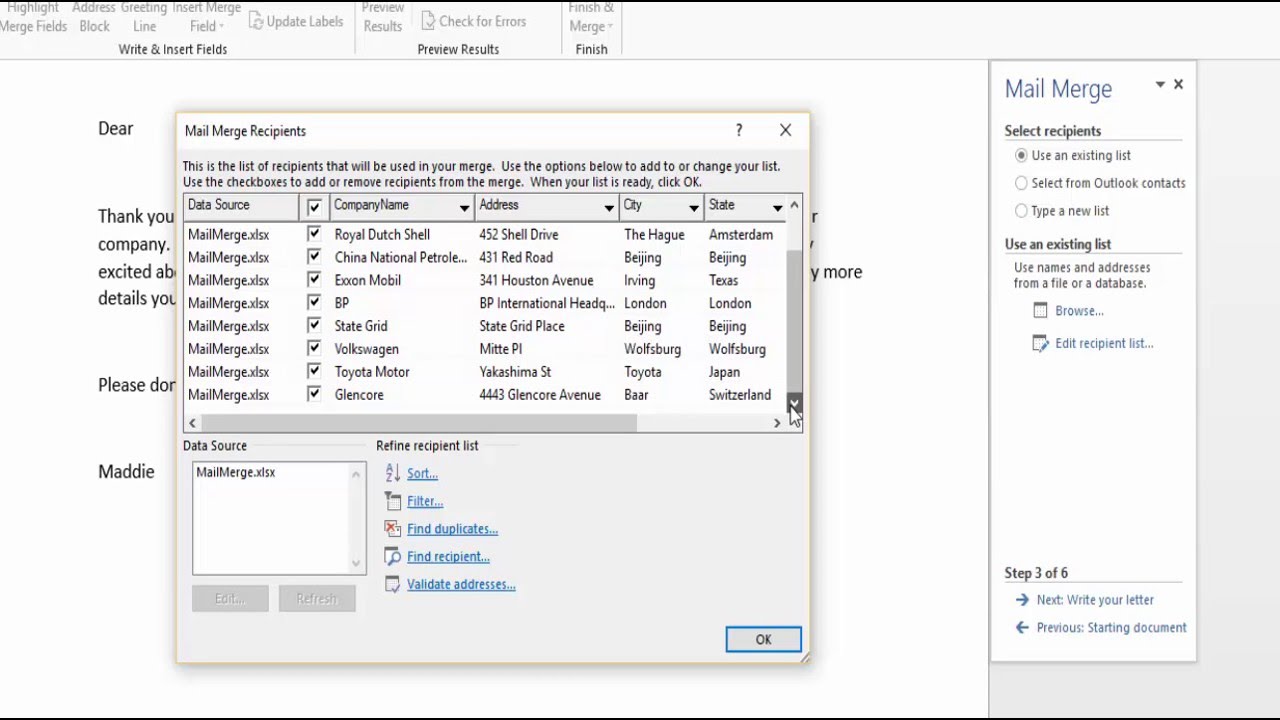Image resolution: width=1280 pixels, height=720 pixels.
Task: Open Validate addresses... link
Action: (x=461, y=584)
